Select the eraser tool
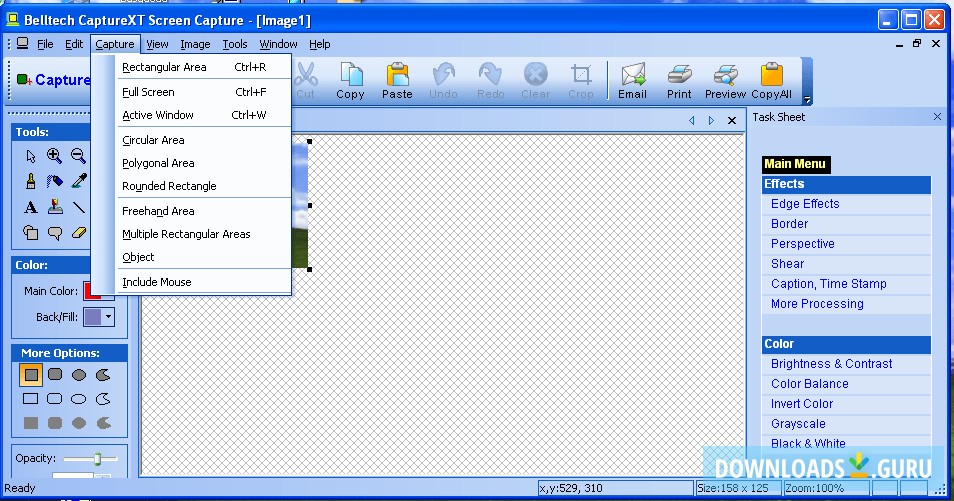Image resolution: width=954 pixels, height=501 pixels. 79,233
